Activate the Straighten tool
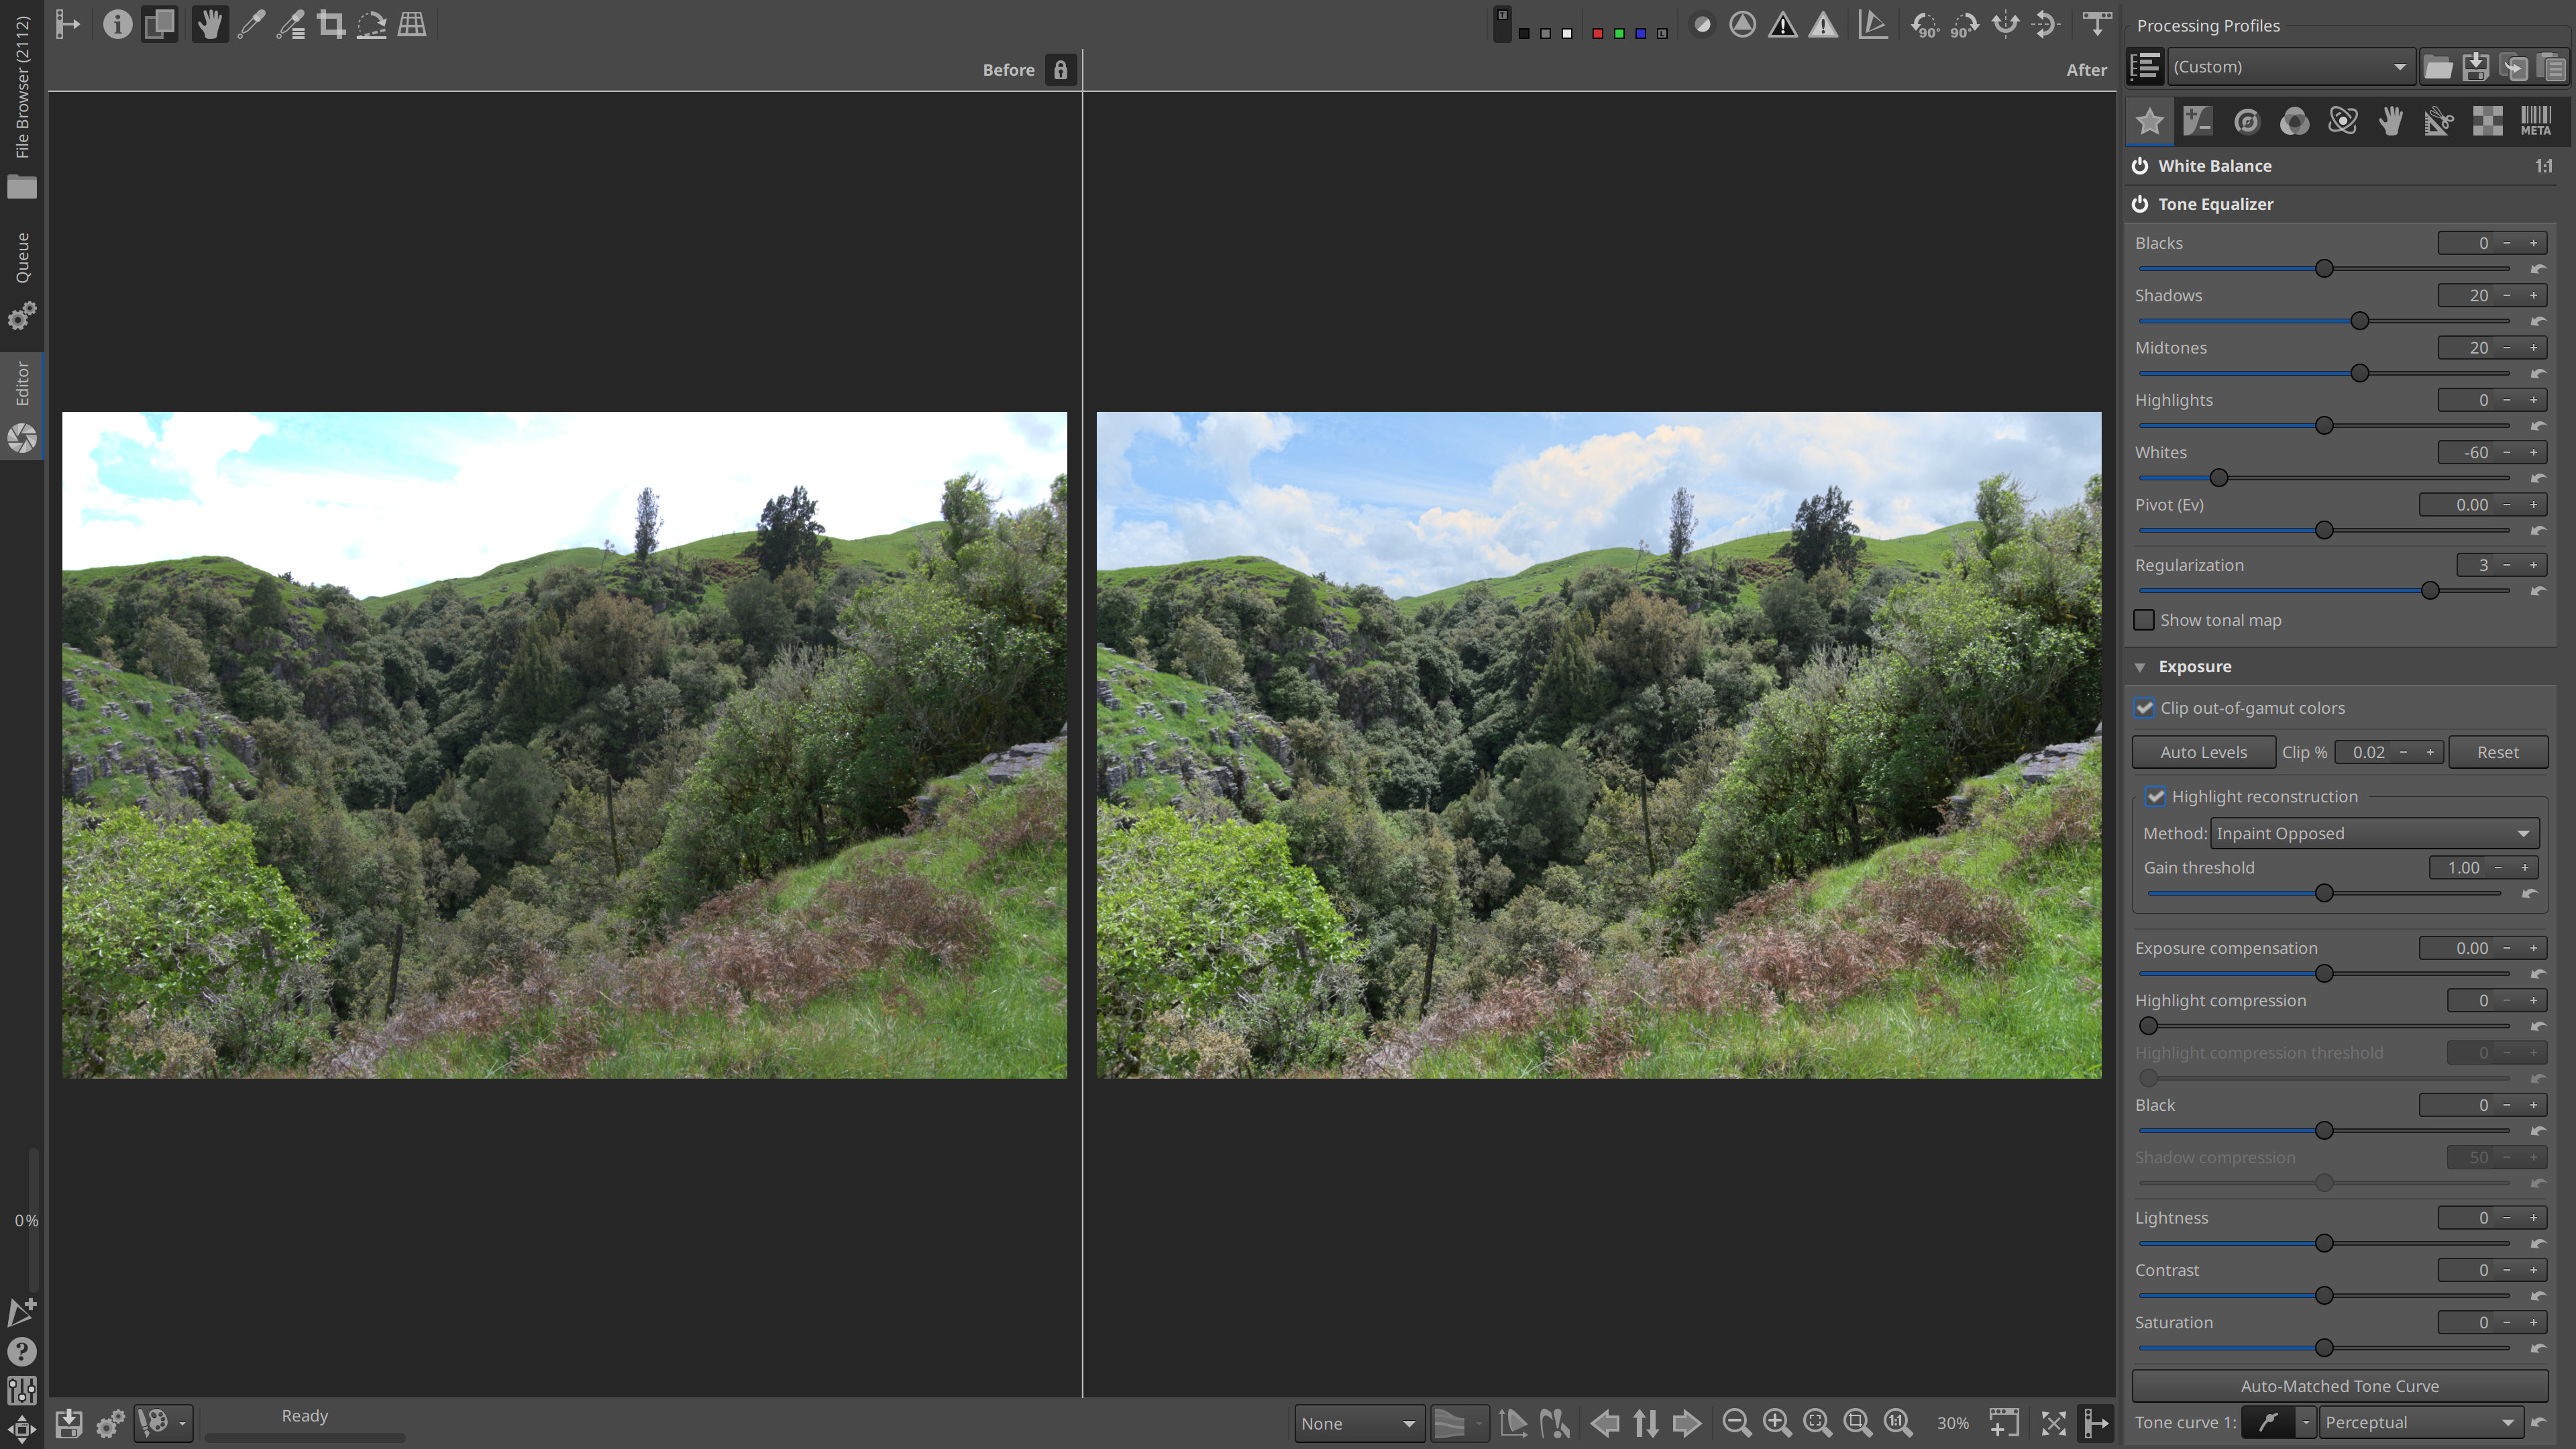 point(371,24)
